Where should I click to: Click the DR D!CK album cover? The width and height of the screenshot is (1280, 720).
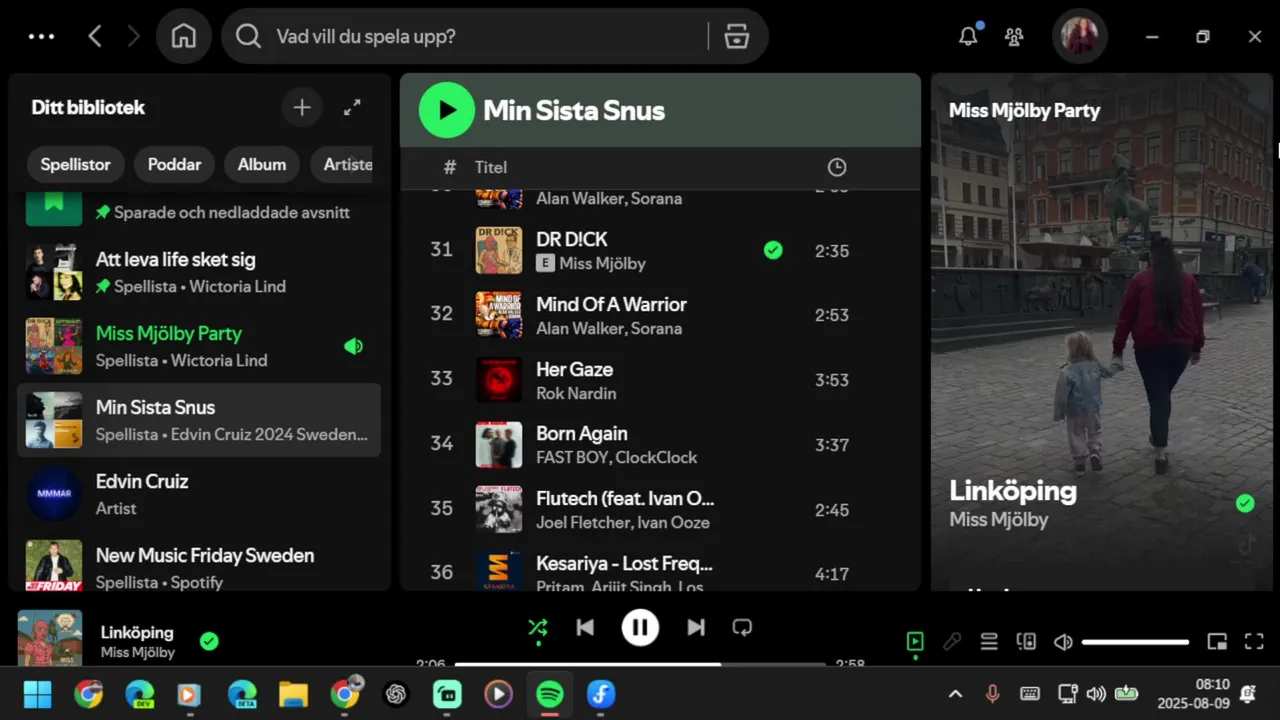[499, 250]
